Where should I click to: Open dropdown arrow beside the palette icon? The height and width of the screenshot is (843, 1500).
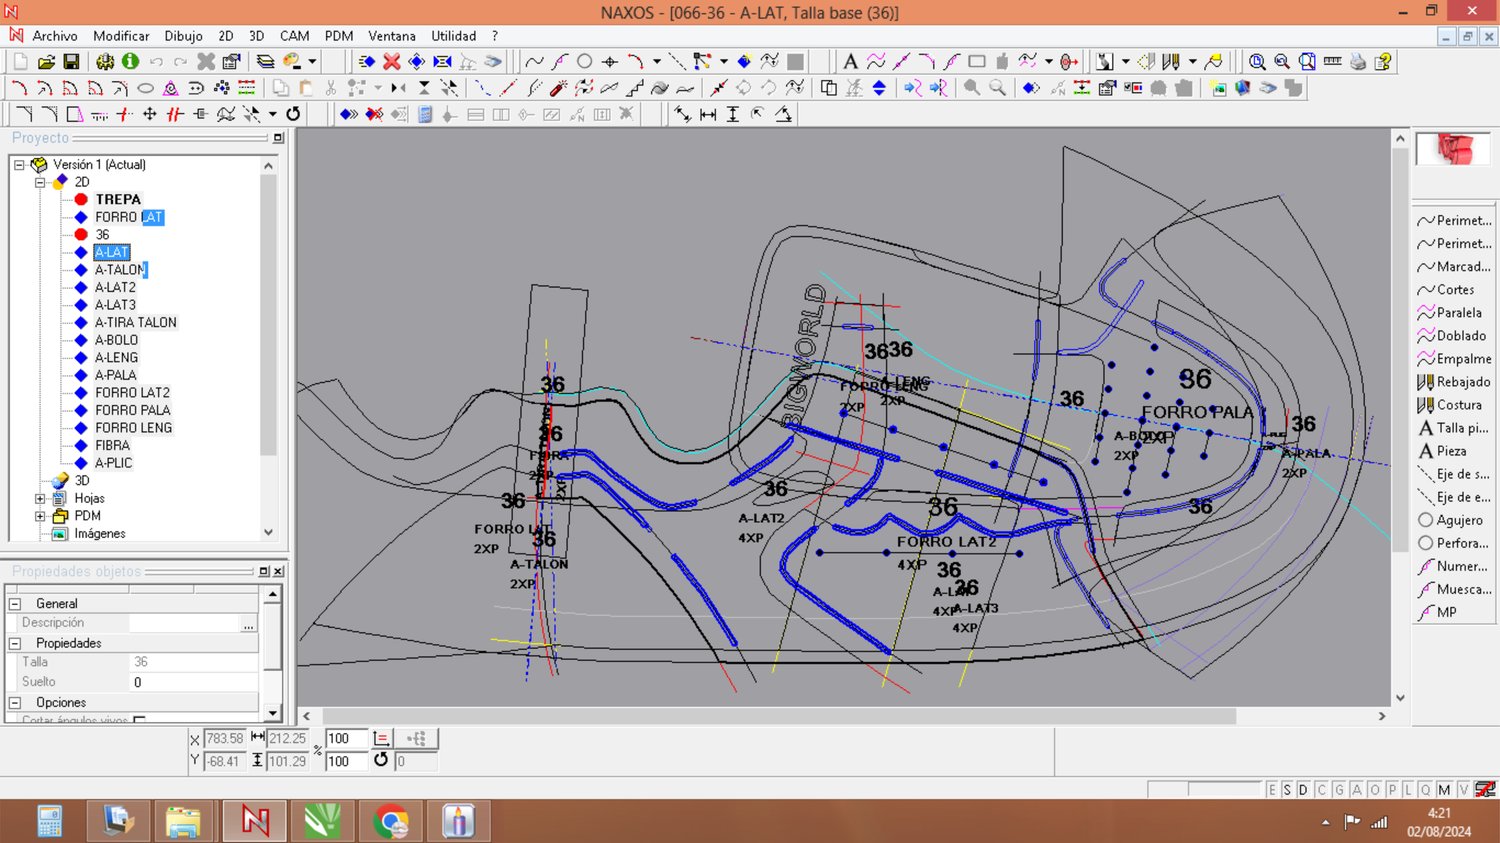tap(312, 62)
